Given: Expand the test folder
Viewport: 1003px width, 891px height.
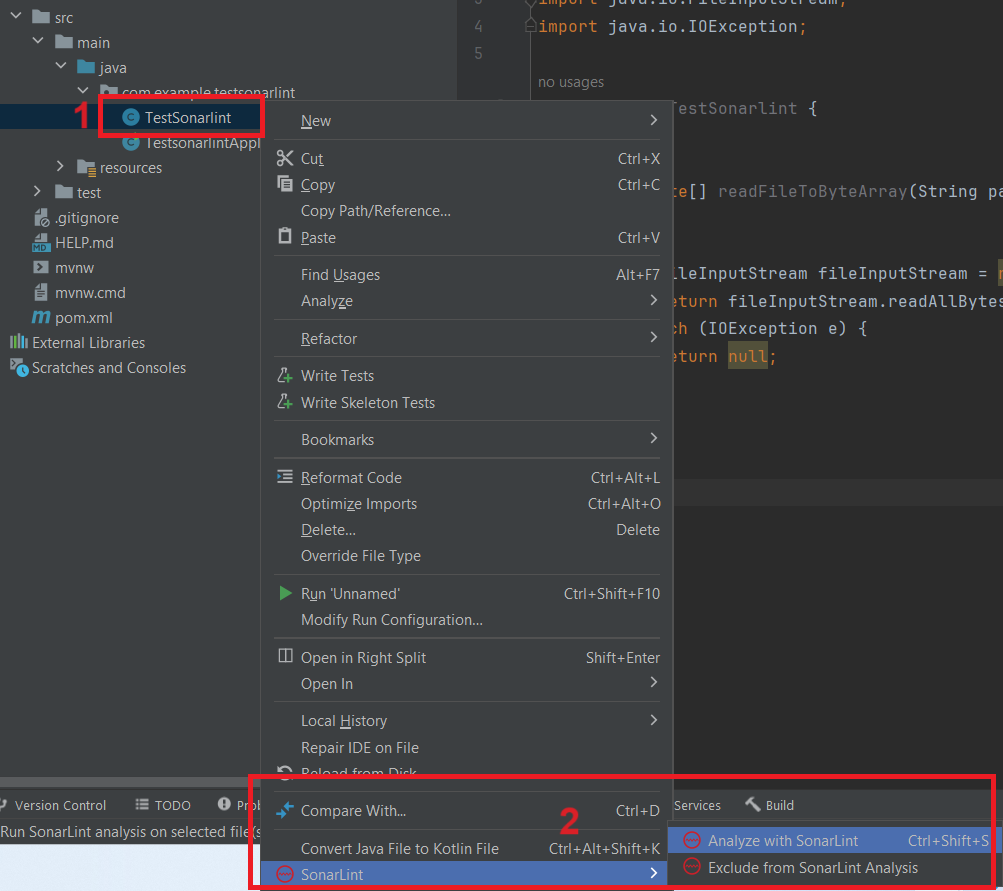Looking at the screenshot, I should click(37, 191).
